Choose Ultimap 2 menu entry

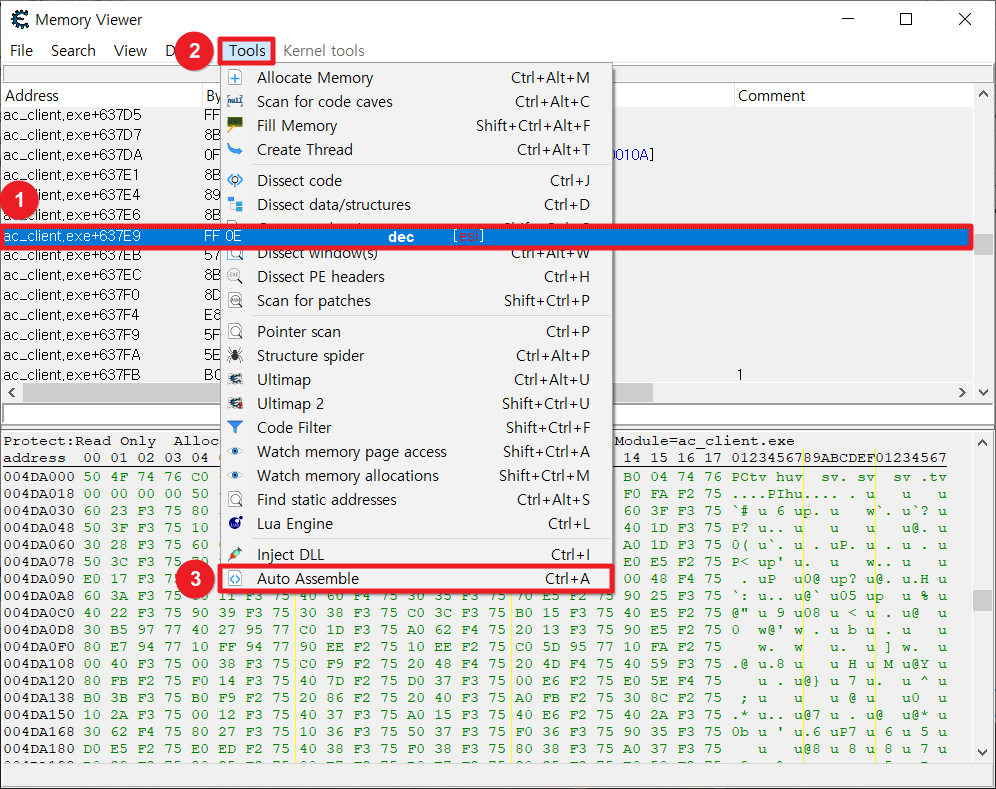point(415,403)
